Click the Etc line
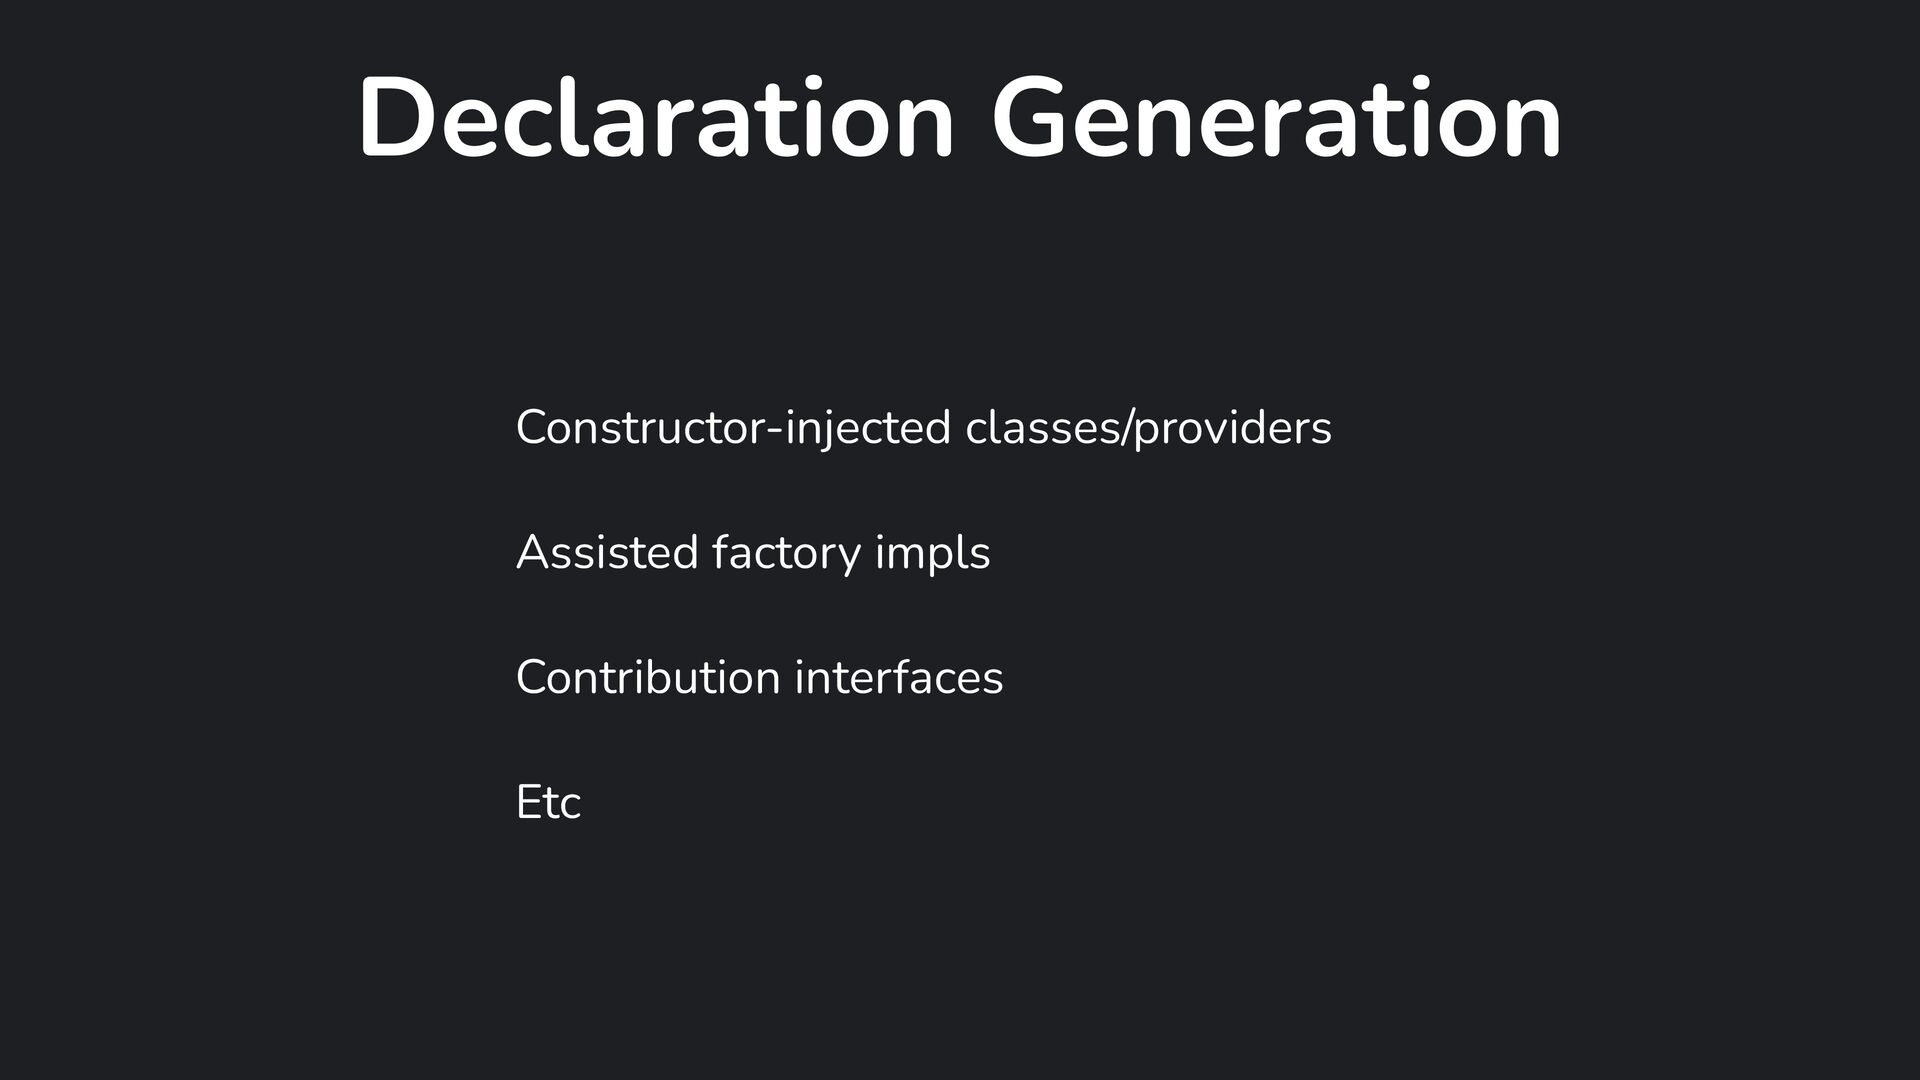Image resolution: width=1920 pixels, height=1080 pixels. pyautogui.click(x=548, y=803)
